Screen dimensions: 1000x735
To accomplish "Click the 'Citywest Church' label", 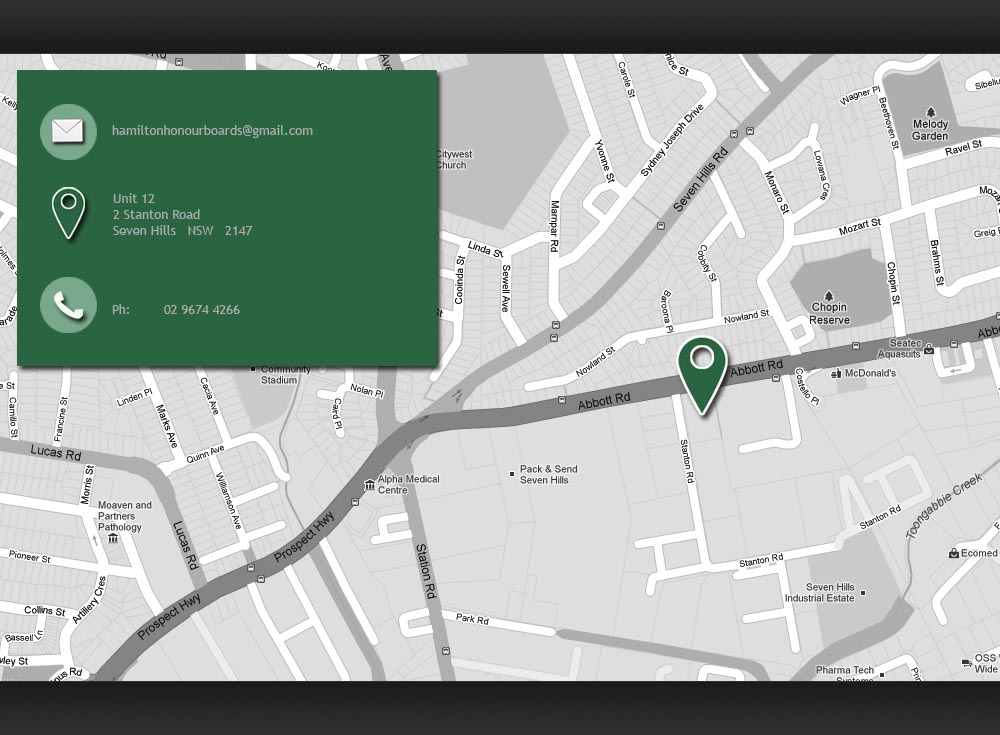I will 454,160.
